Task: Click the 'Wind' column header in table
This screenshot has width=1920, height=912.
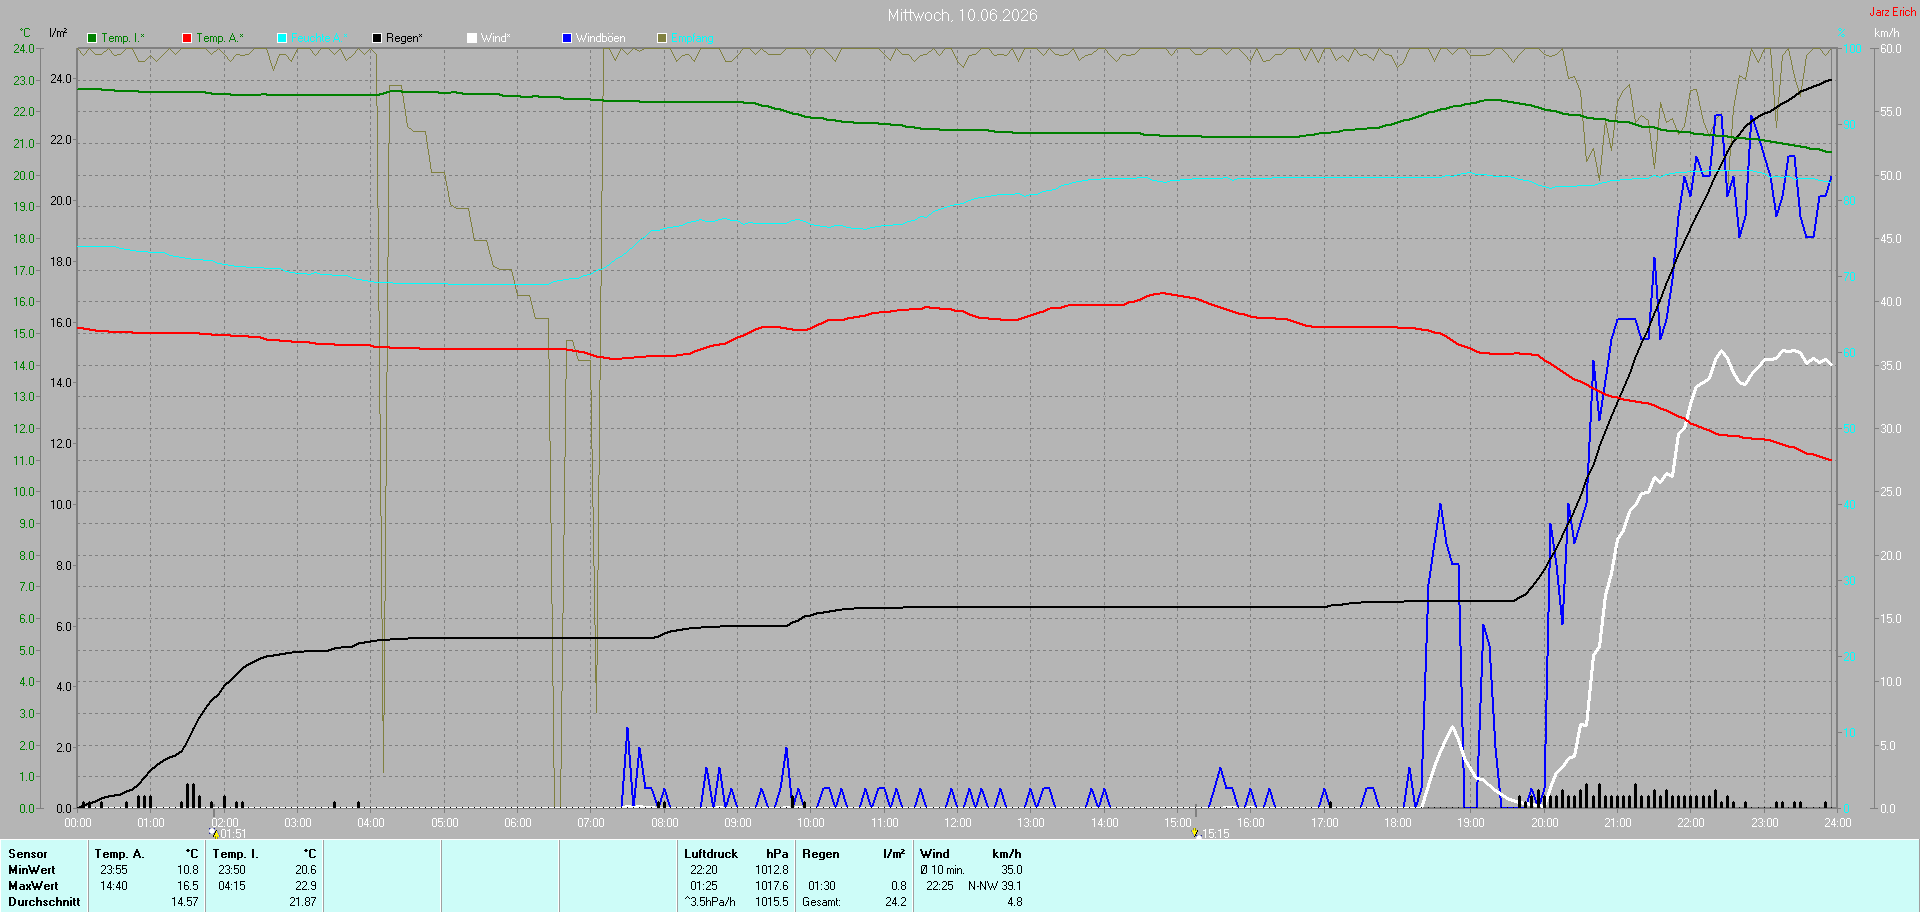Action: [x=935, y=854]
